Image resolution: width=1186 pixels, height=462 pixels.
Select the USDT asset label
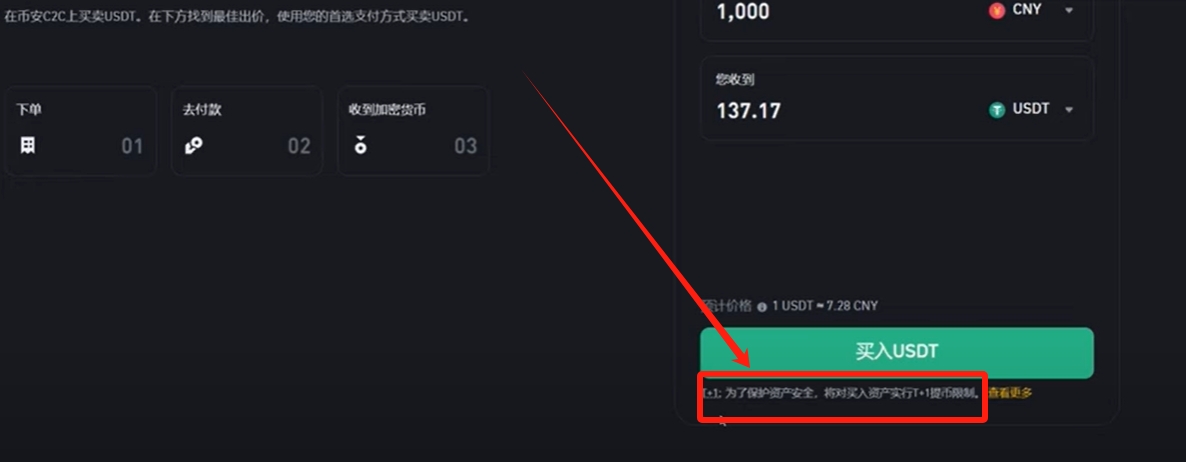(x=1031, y=109)
